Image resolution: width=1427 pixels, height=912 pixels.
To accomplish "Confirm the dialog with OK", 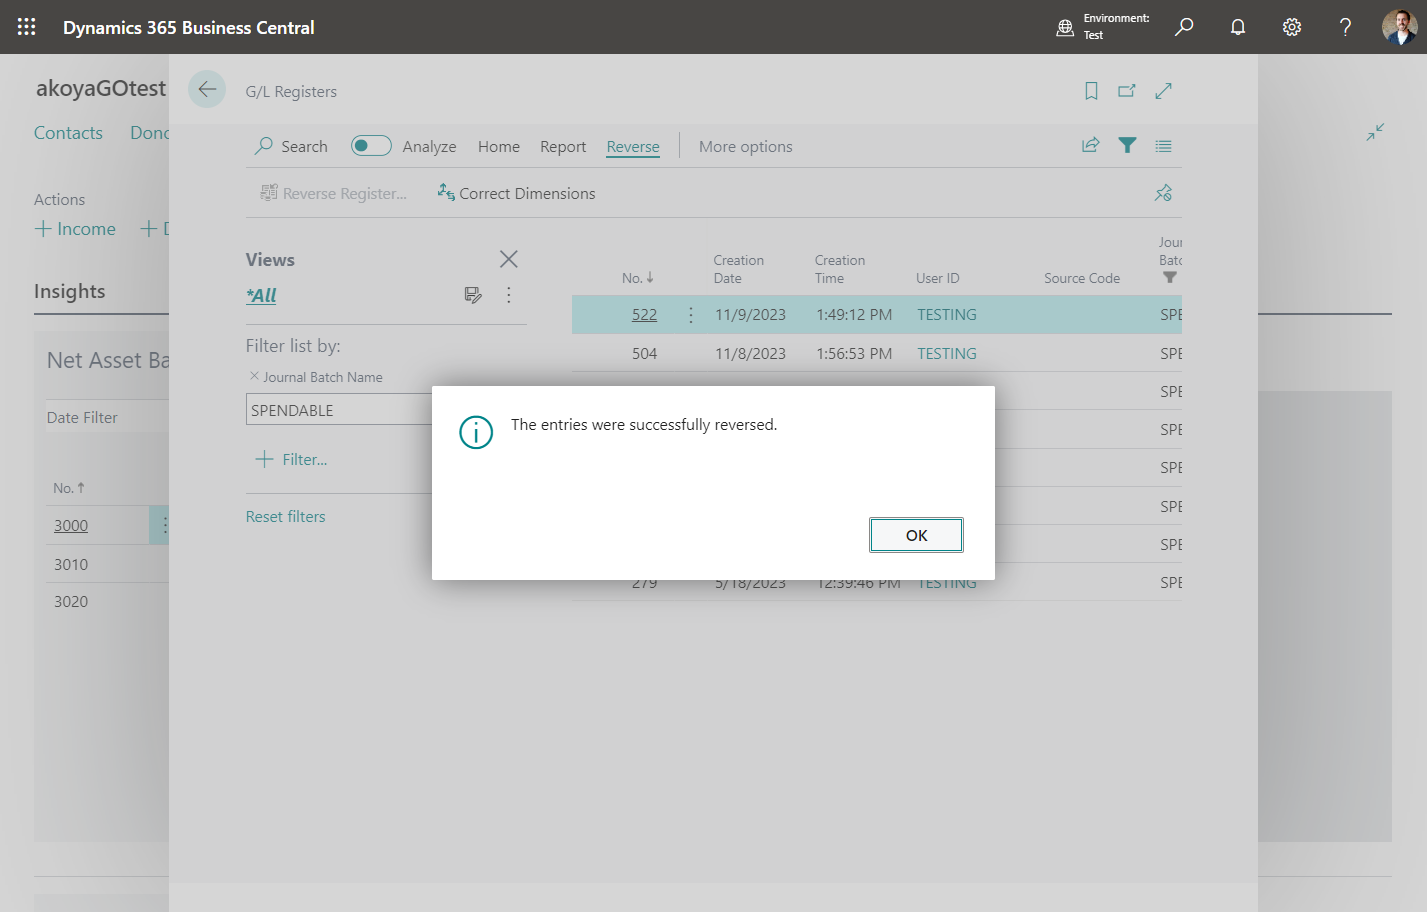I will [x=916, y=535].
